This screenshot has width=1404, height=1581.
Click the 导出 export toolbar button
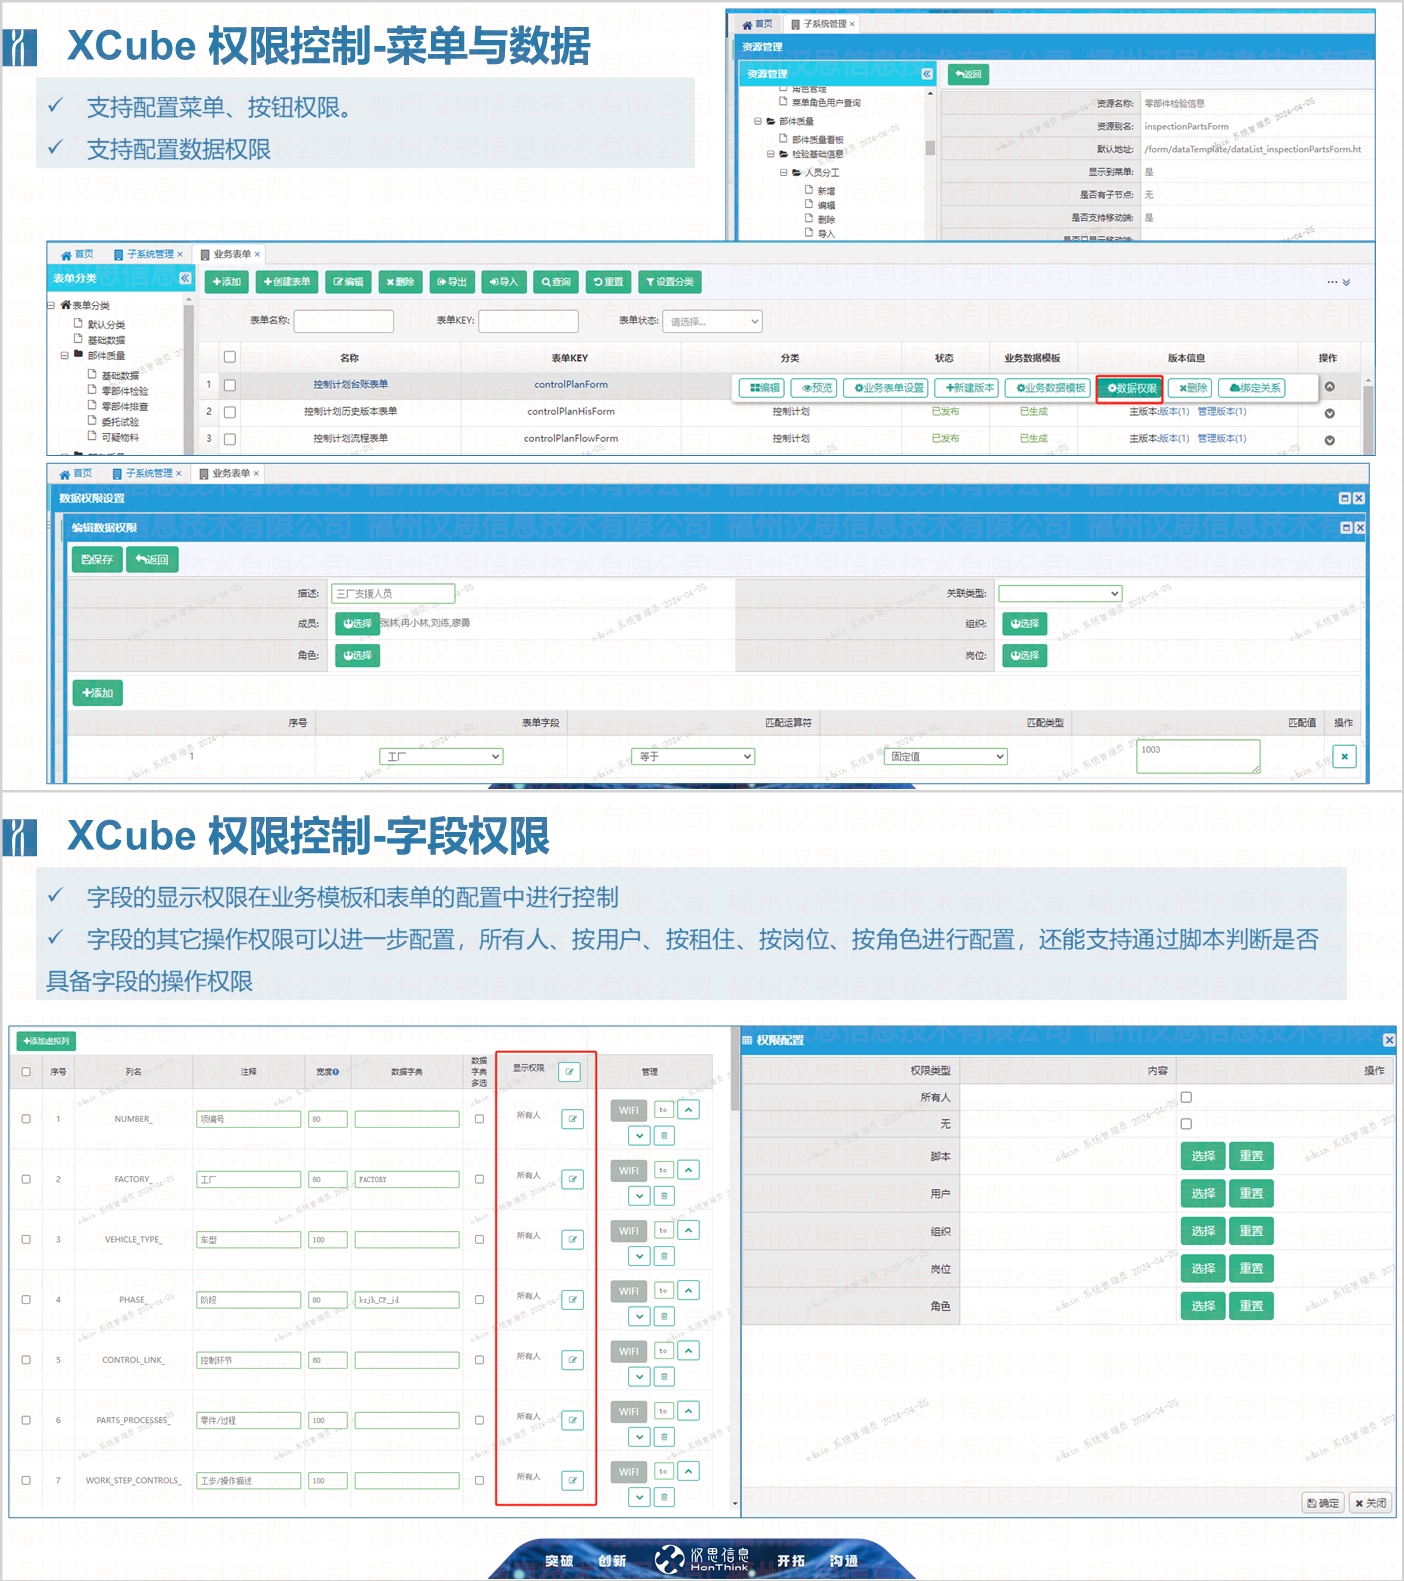(x=452, y=282)
